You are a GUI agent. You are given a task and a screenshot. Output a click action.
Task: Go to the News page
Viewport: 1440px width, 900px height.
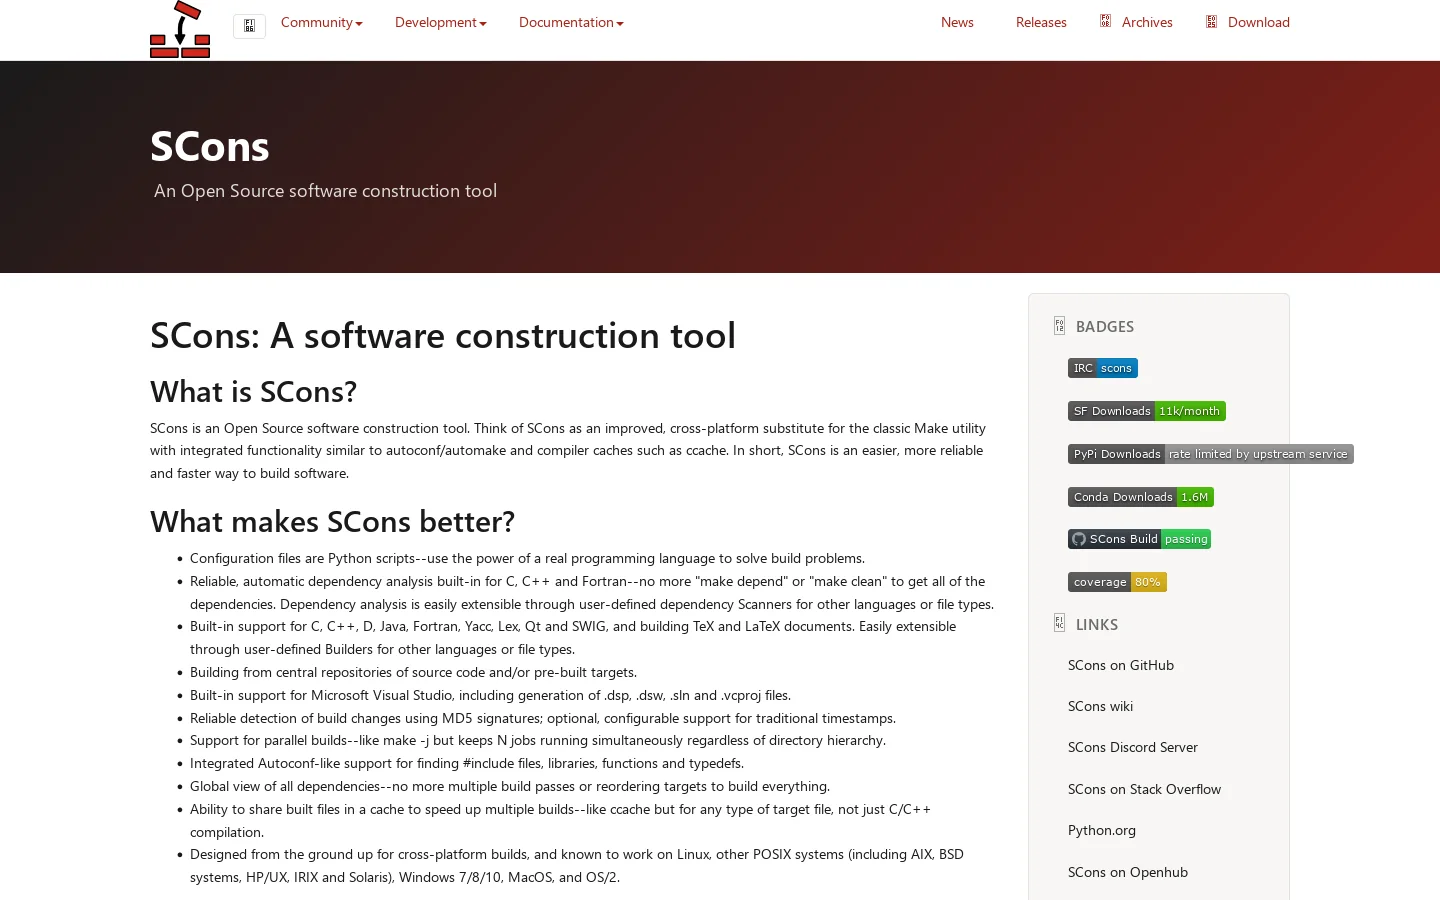(957, 22)
